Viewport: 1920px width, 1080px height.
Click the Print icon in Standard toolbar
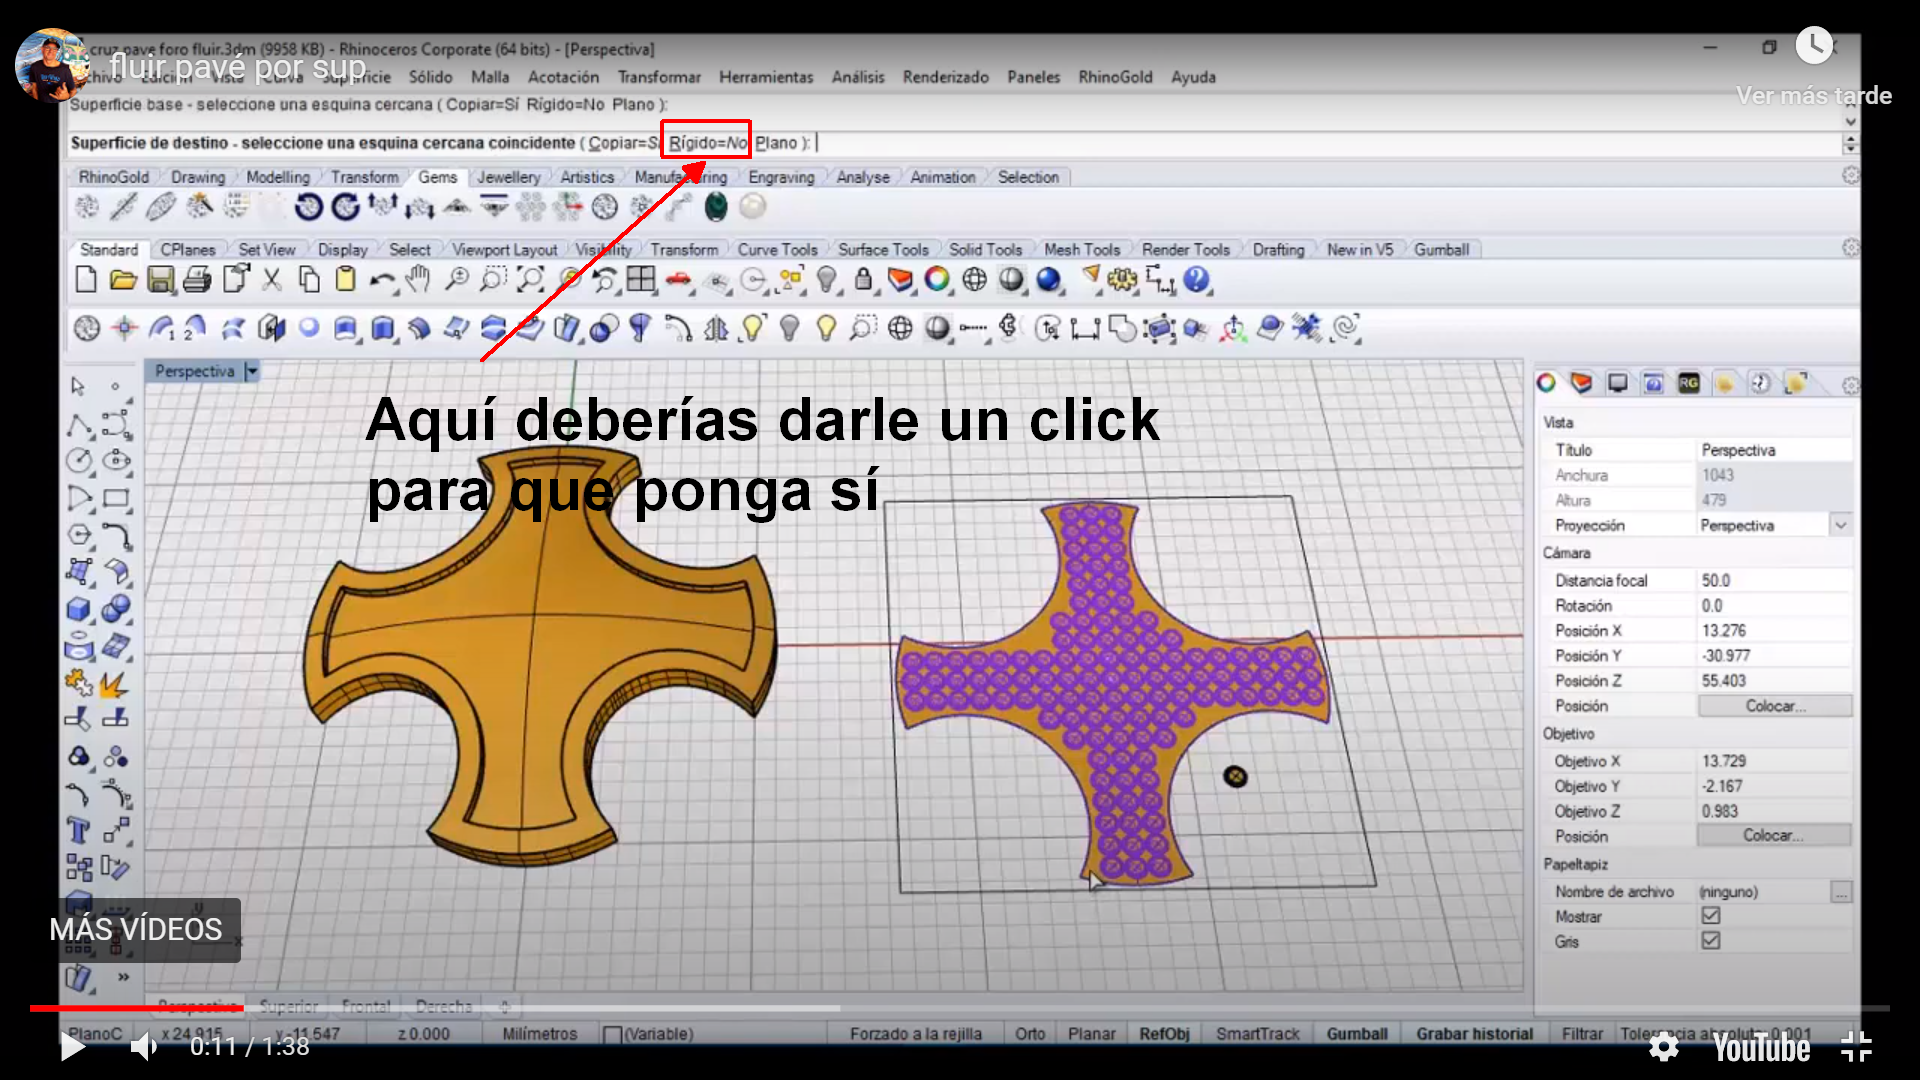pos(197,280)
